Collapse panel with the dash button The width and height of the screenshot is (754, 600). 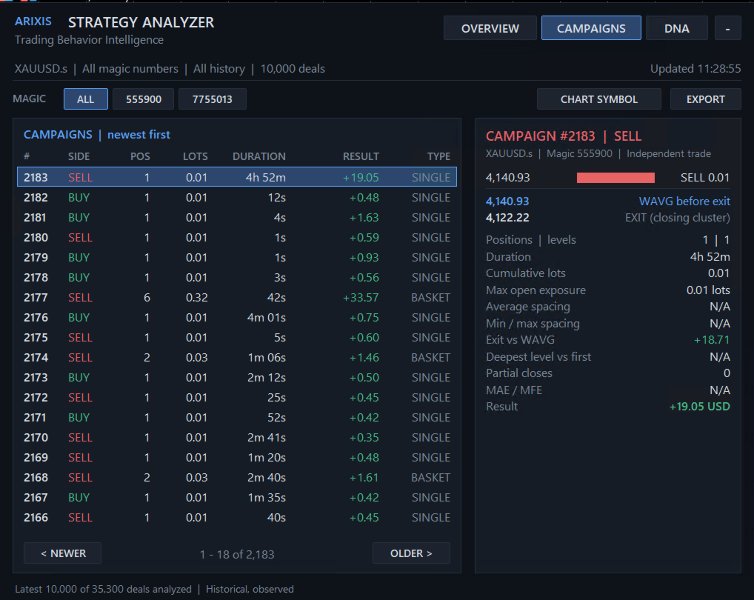click(728, 28)
